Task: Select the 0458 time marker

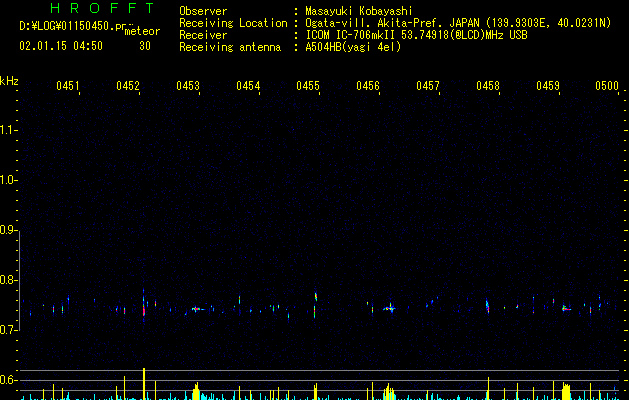Action: click(x=488, y=86)
